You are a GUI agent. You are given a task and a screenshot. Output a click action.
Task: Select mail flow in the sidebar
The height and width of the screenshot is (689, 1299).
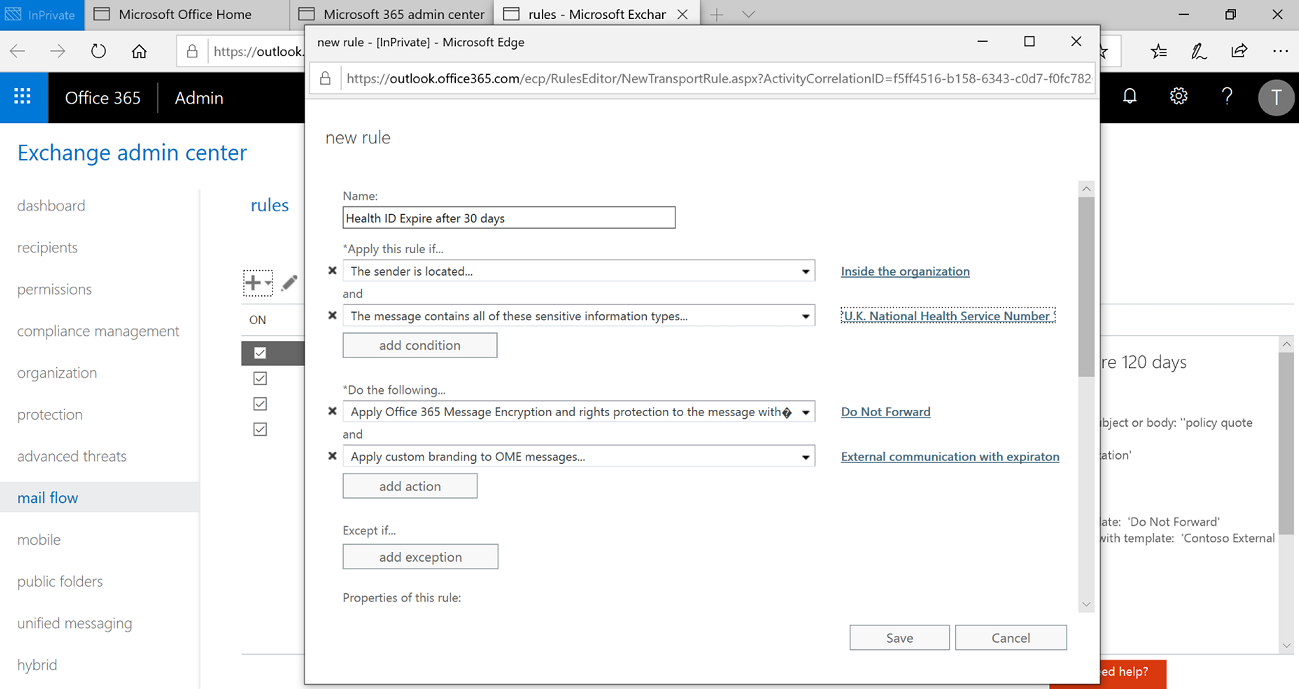49,497
